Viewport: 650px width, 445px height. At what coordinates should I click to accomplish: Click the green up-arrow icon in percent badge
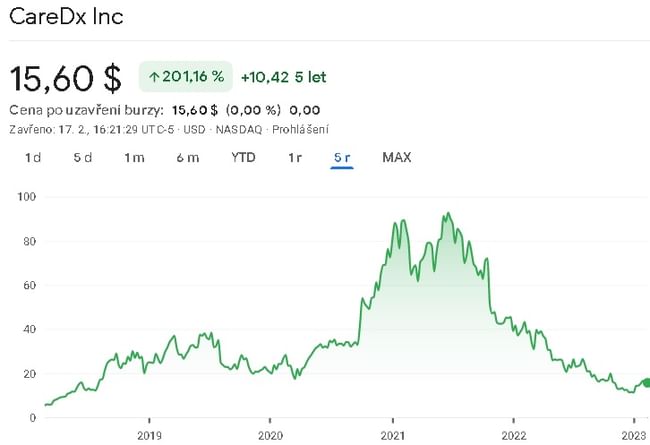point(155,77)
